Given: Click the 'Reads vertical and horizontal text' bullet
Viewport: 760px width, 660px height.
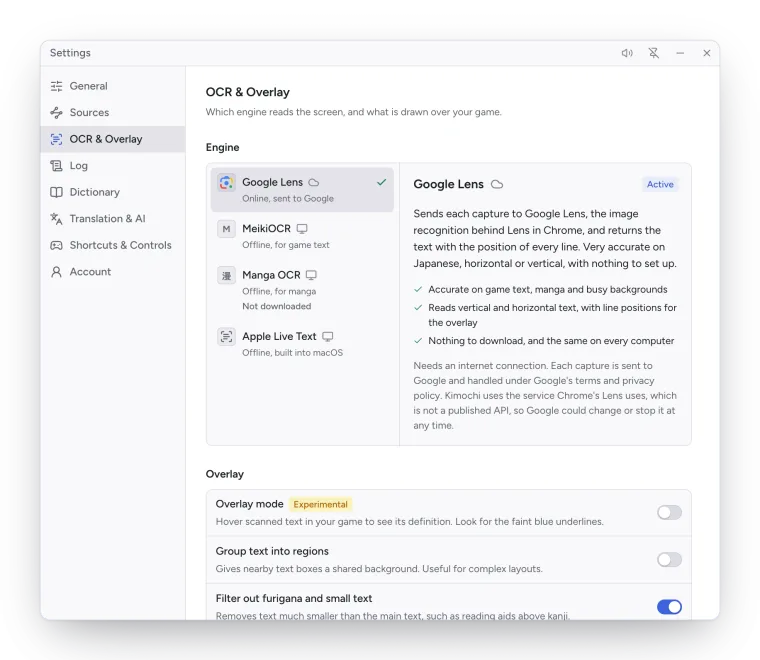Looking at the screenshot, I should [552, 315].
